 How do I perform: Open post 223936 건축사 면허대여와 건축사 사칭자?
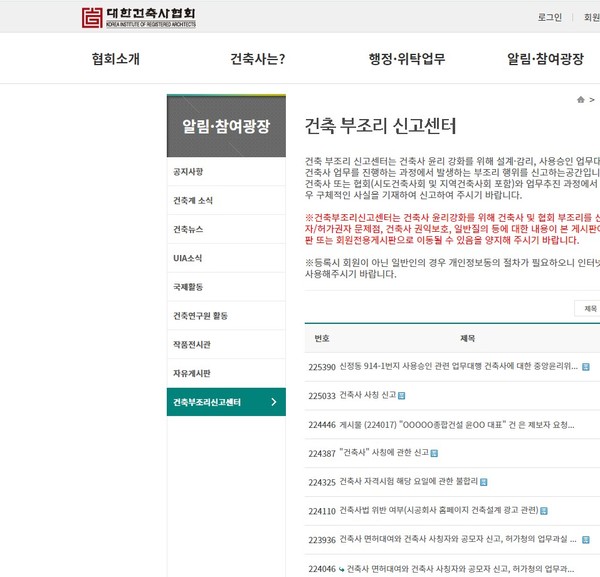458,540
